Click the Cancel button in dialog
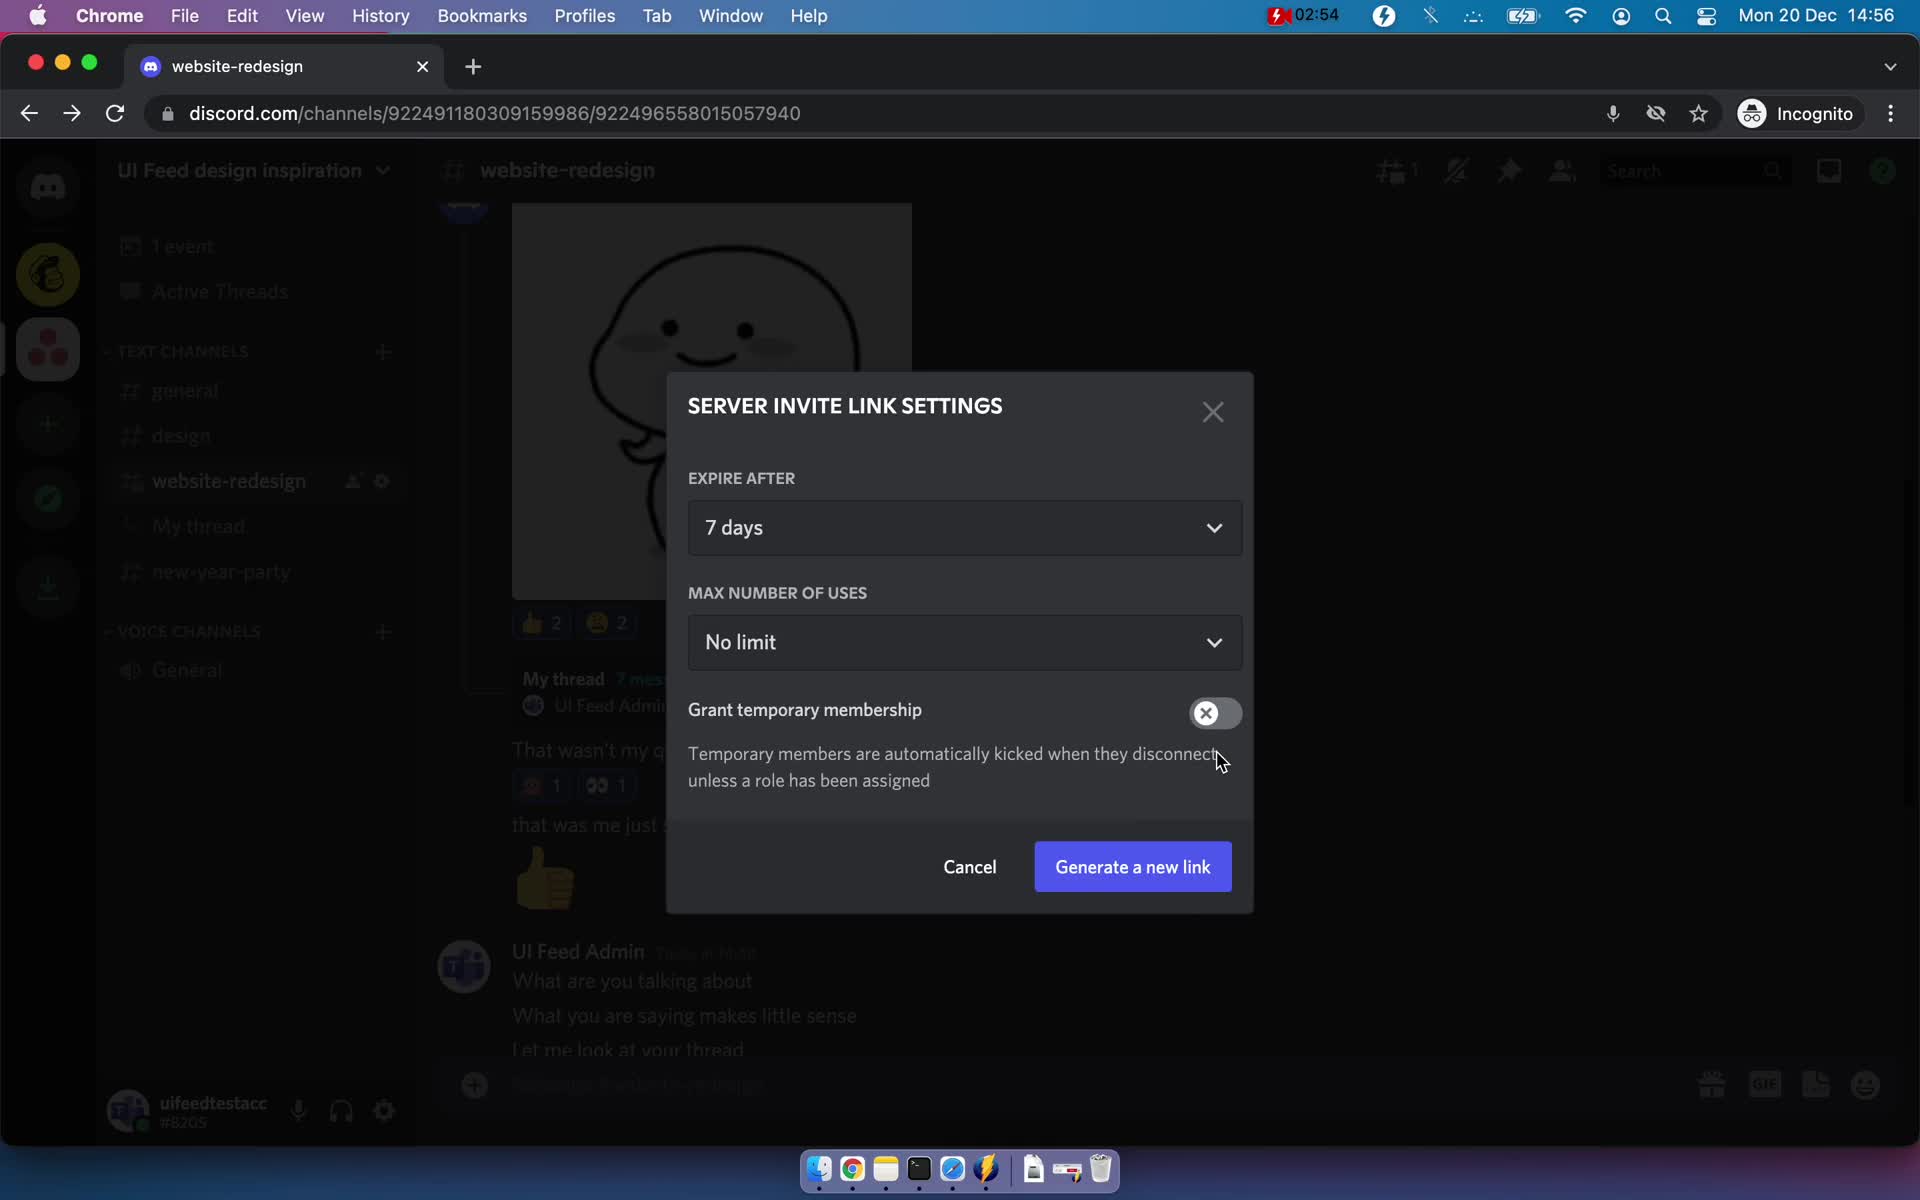Image resolution: width=1920 pixels, height=1200 pixels. click(969, 867)
